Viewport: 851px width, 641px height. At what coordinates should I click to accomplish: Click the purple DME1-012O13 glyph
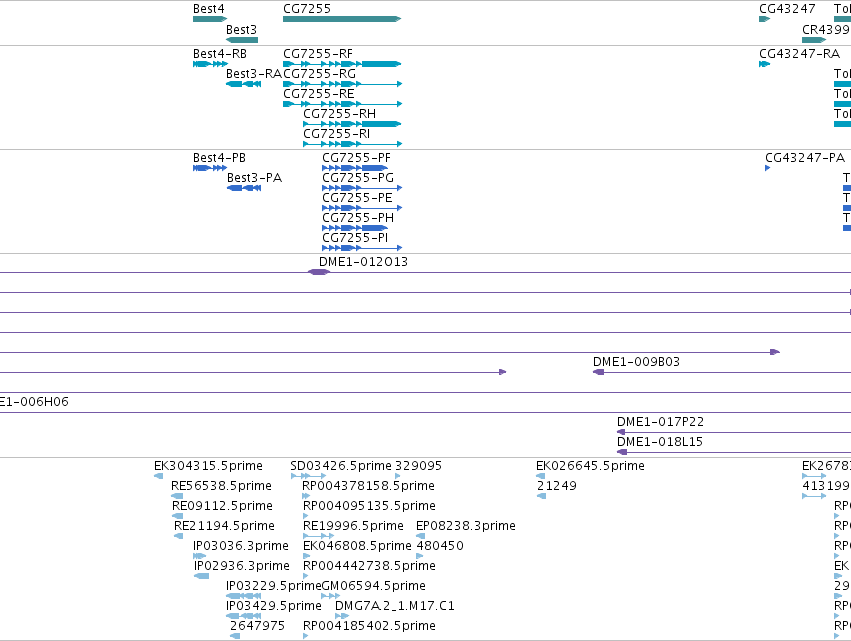[319, 272]
